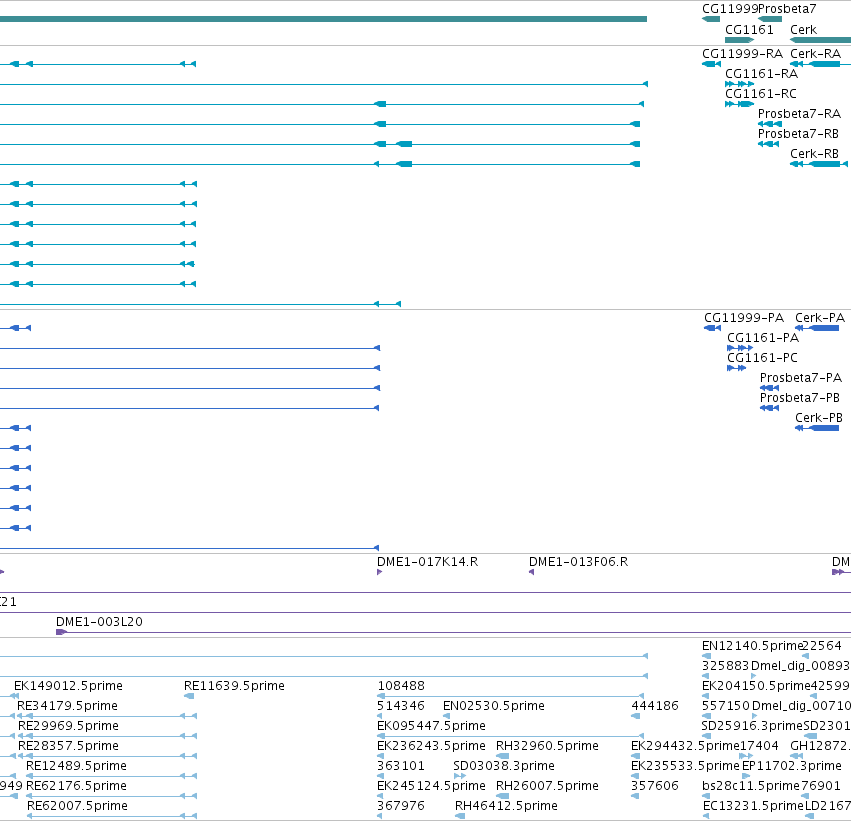
Task: Select the EK149012.5prime EST label
Action: (68, 686)
